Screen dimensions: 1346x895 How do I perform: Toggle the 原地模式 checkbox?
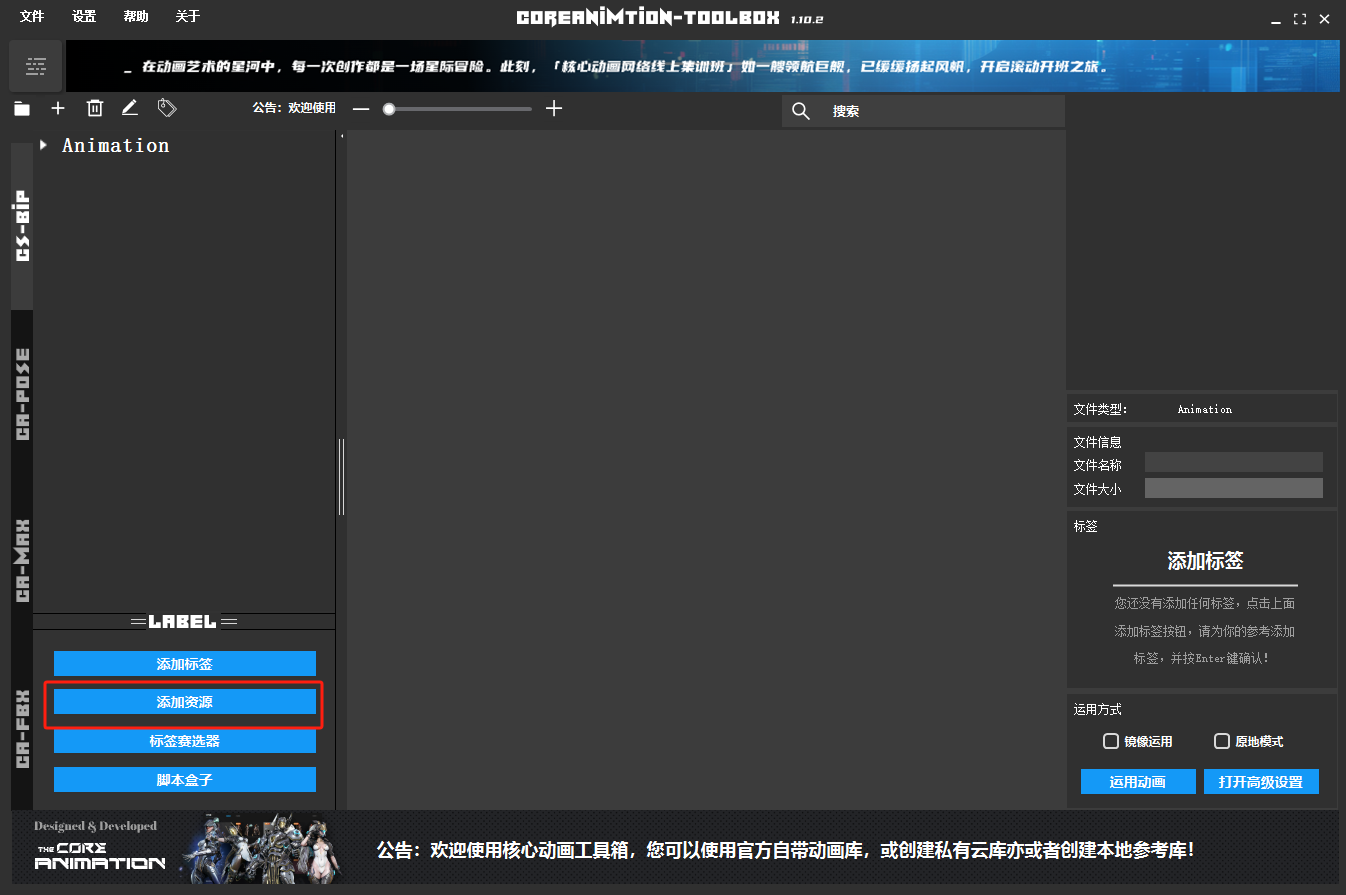pos(1221,741)
